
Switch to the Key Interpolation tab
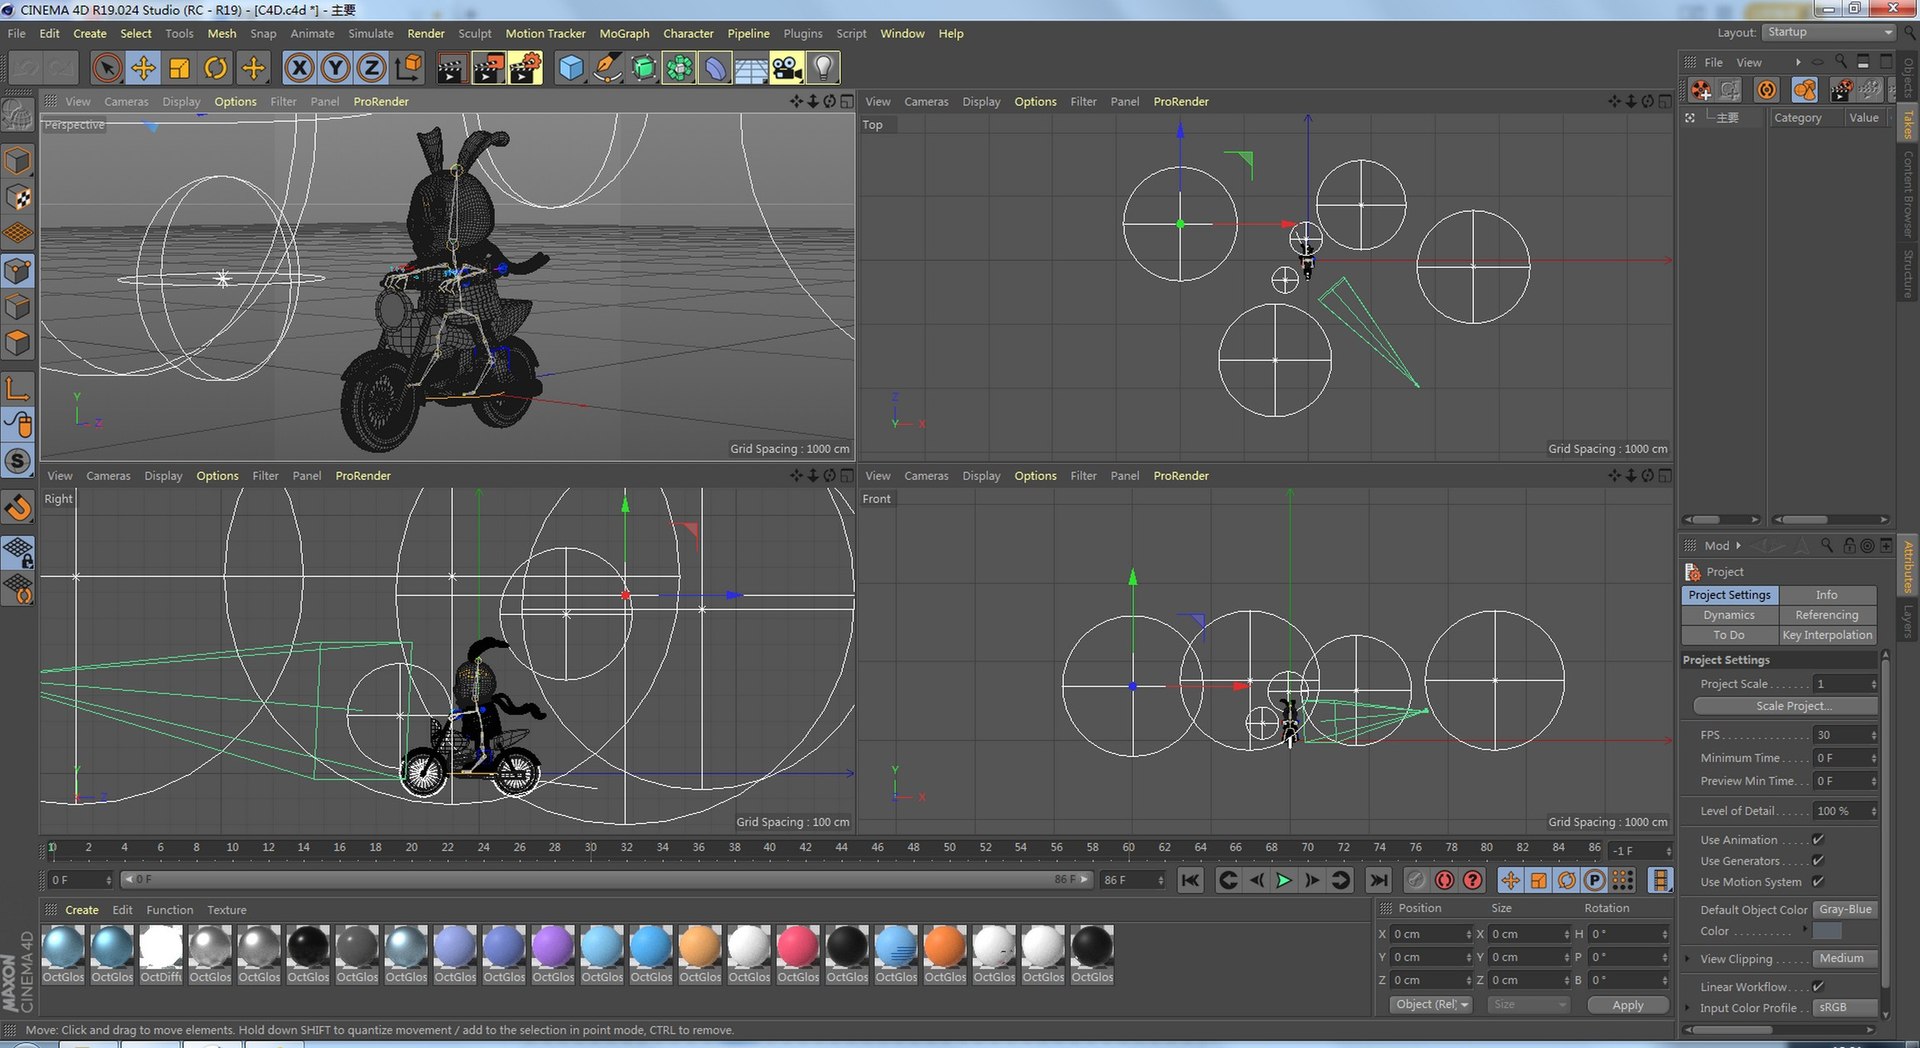[1827, 635]
